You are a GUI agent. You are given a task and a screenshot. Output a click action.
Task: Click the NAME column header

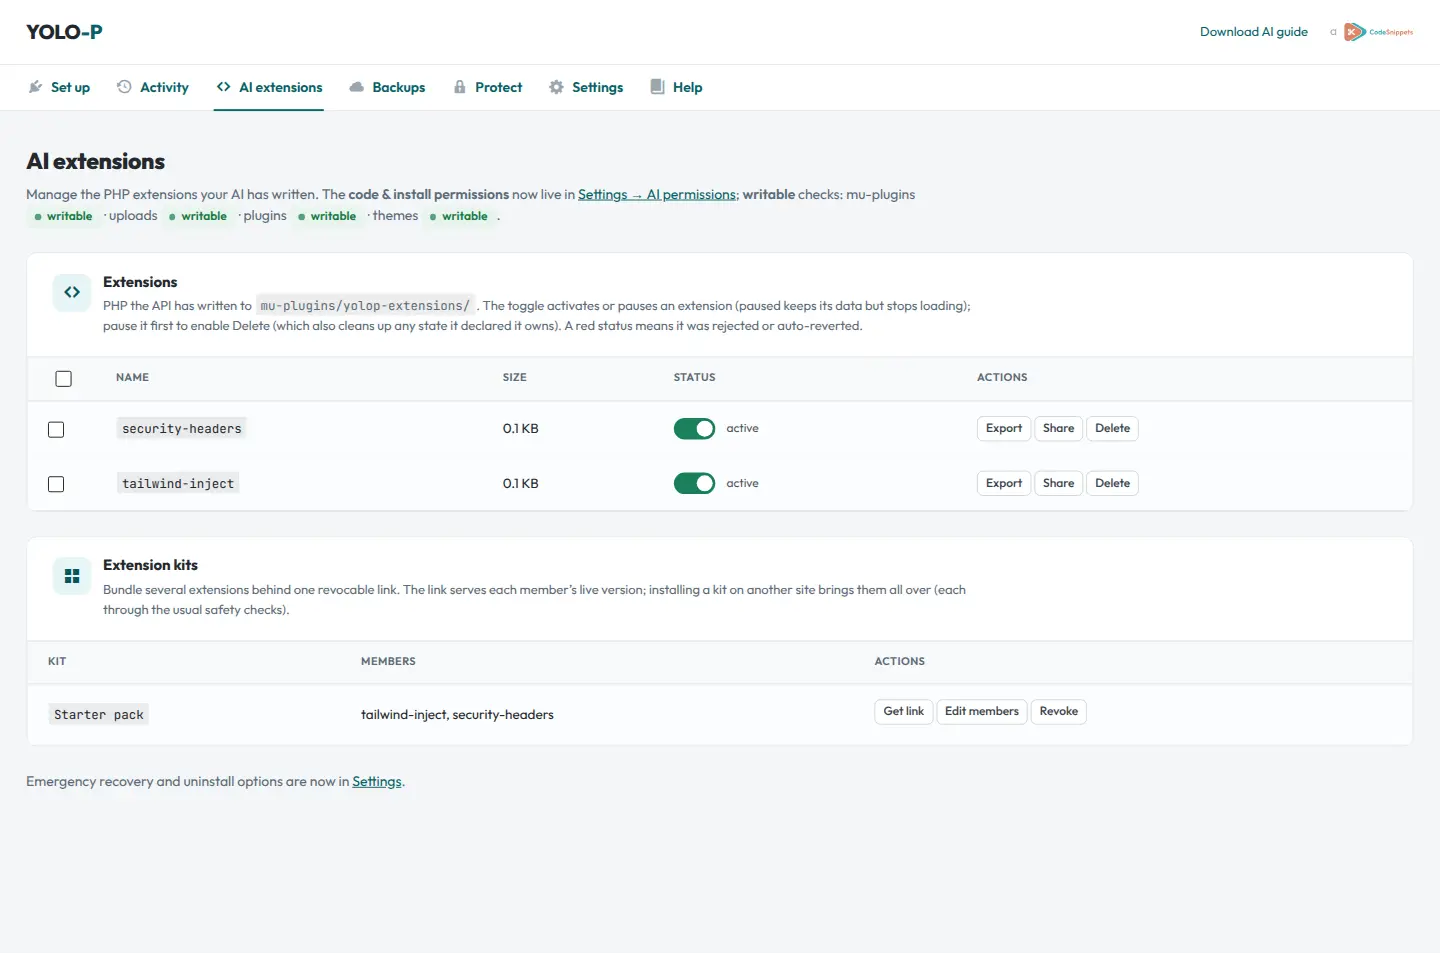coord(132,378)
